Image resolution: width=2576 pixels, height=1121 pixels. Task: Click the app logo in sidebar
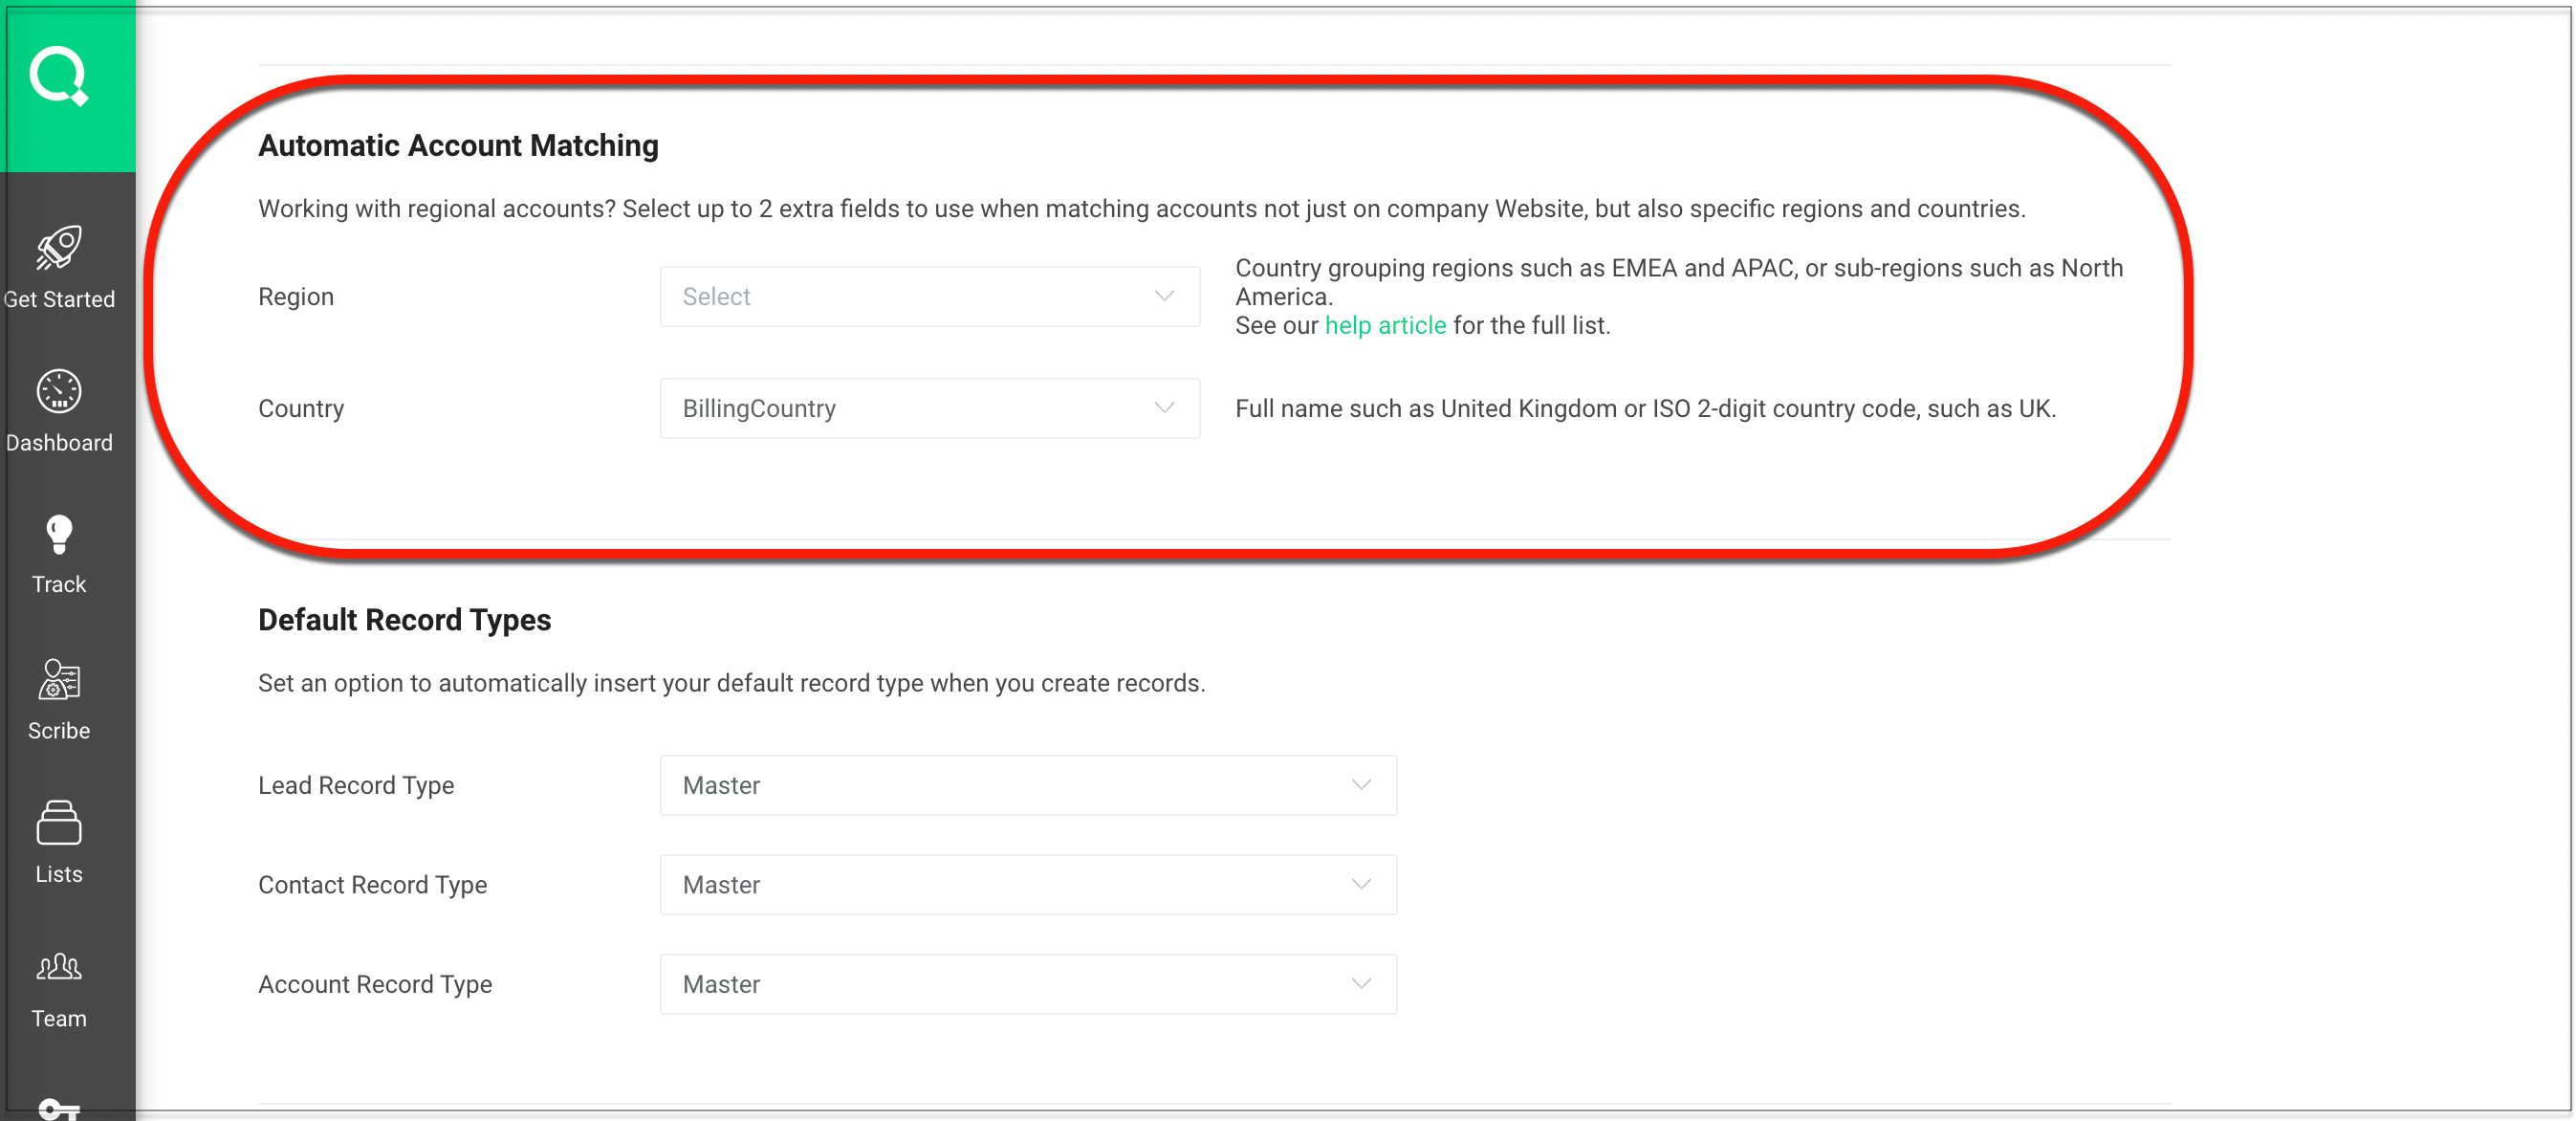tap(59, 76)
